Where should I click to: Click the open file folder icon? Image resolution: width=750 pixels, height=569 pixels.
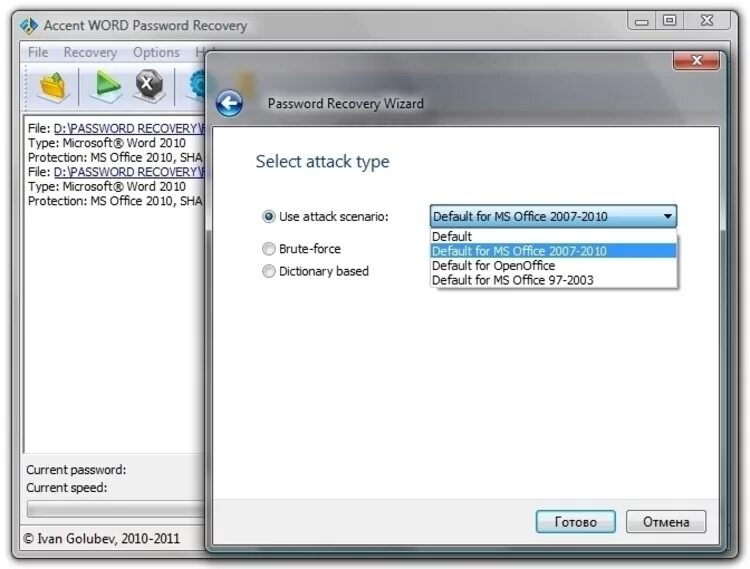point(53,87)
